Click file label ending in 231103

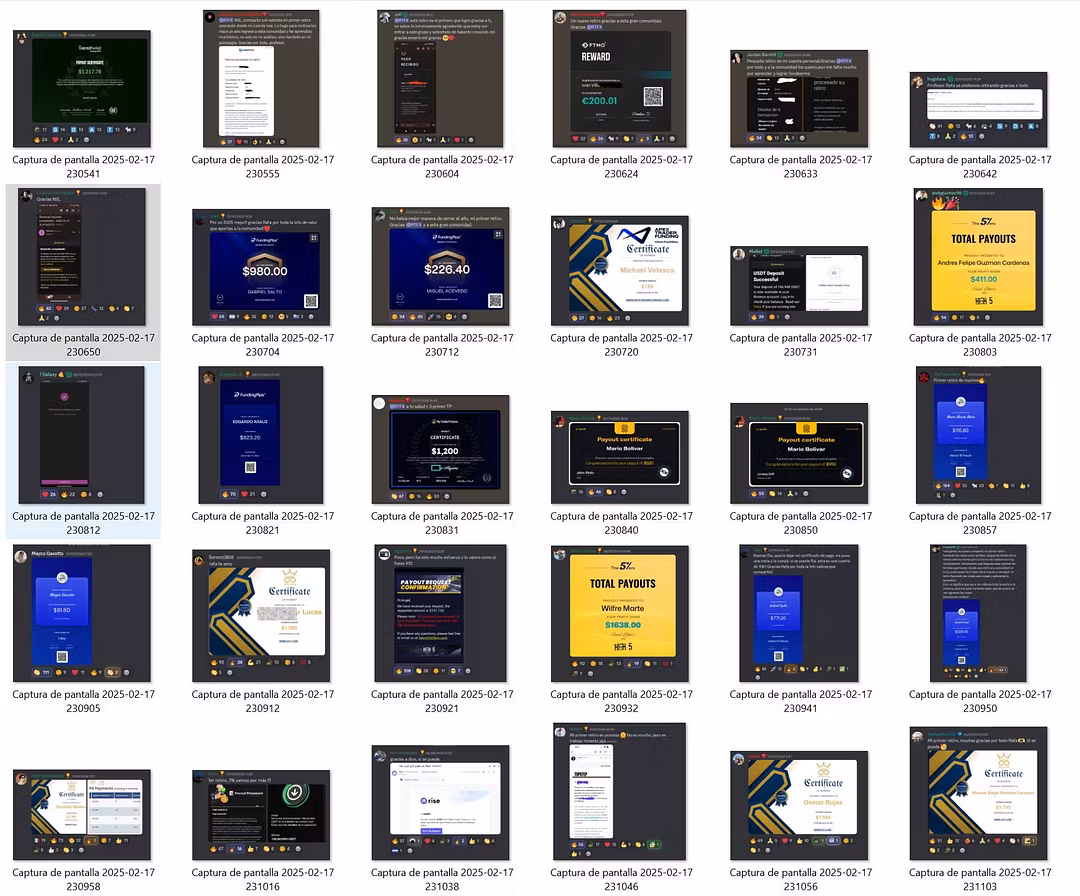pyautogui.click(x=980, y=880)
